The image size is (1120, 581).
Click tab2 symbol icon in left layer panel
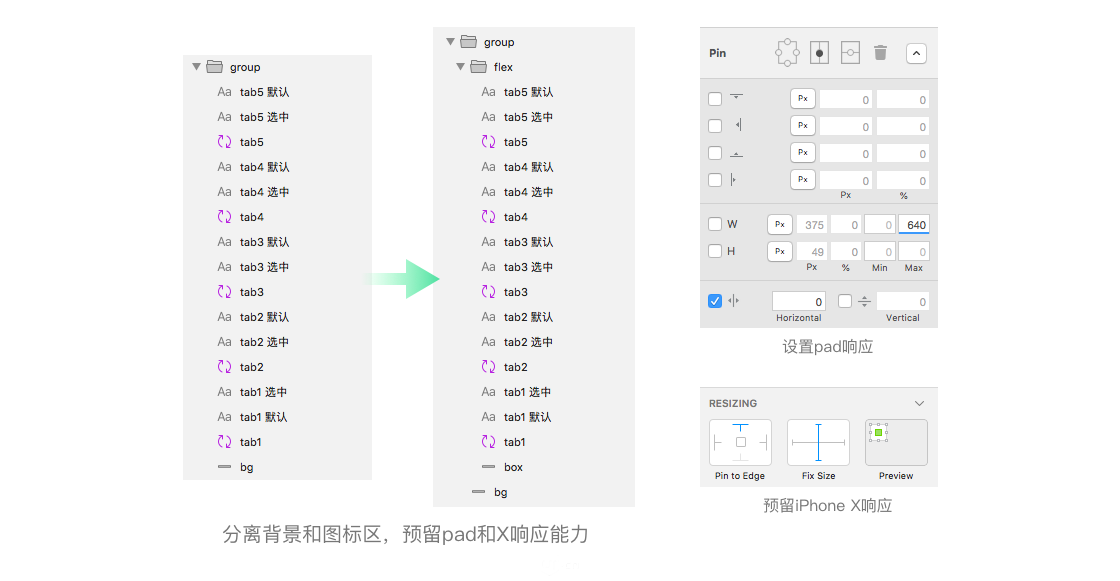(x=224, y=367)
